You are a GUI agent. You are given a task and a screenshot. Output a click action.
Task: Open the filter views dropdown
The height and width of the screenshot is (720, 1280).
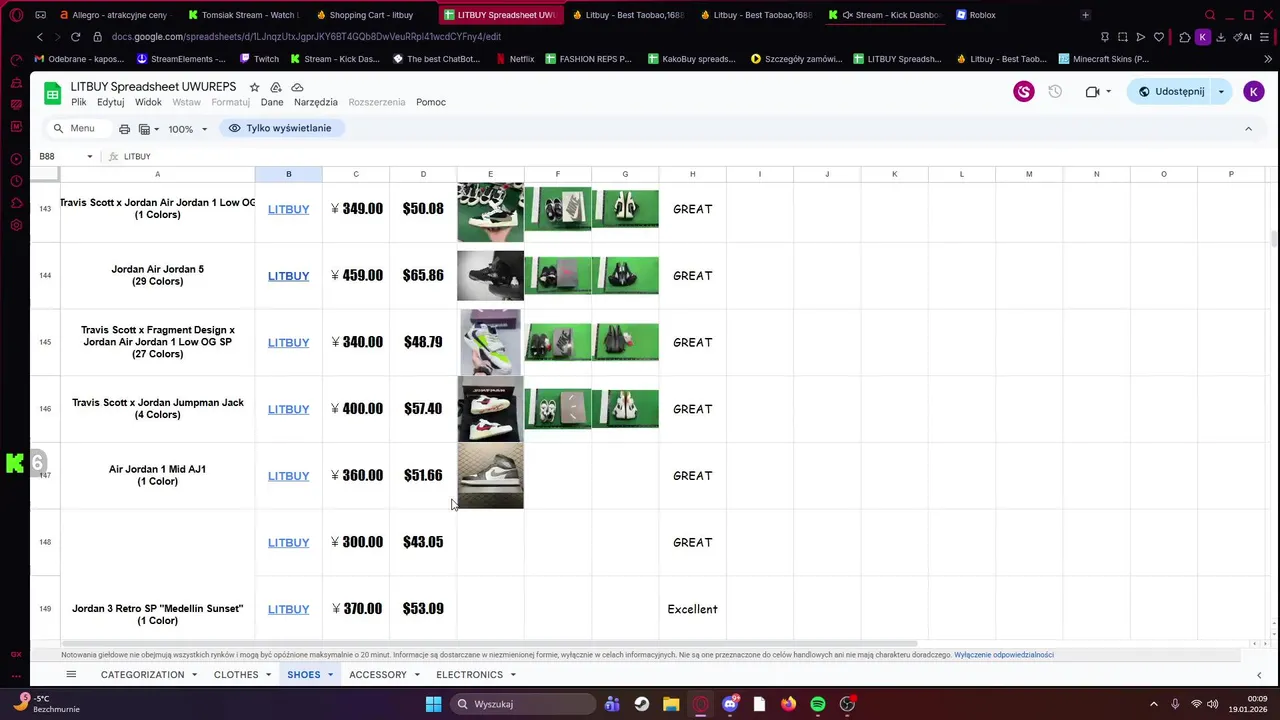point(149,129)
